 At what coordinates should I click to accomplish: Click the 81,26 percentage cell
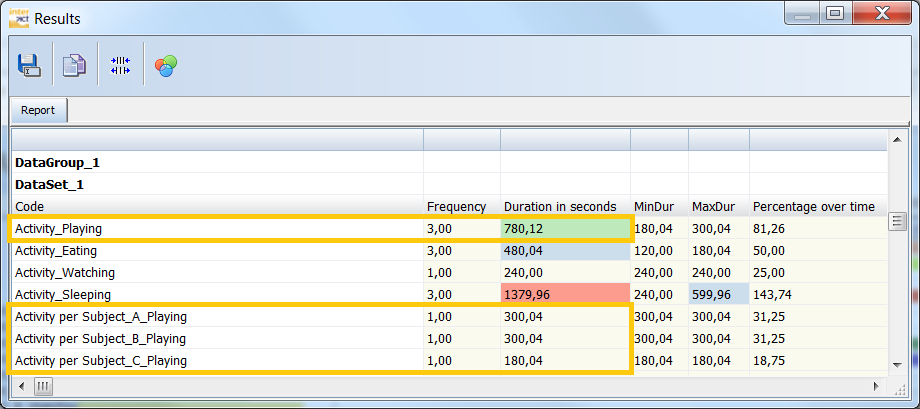click(818, 228)
